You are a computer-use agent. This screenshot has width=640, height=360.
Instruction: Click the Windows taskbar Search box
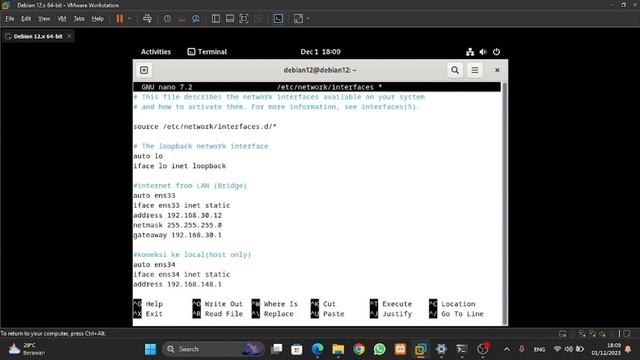(213, 349)
